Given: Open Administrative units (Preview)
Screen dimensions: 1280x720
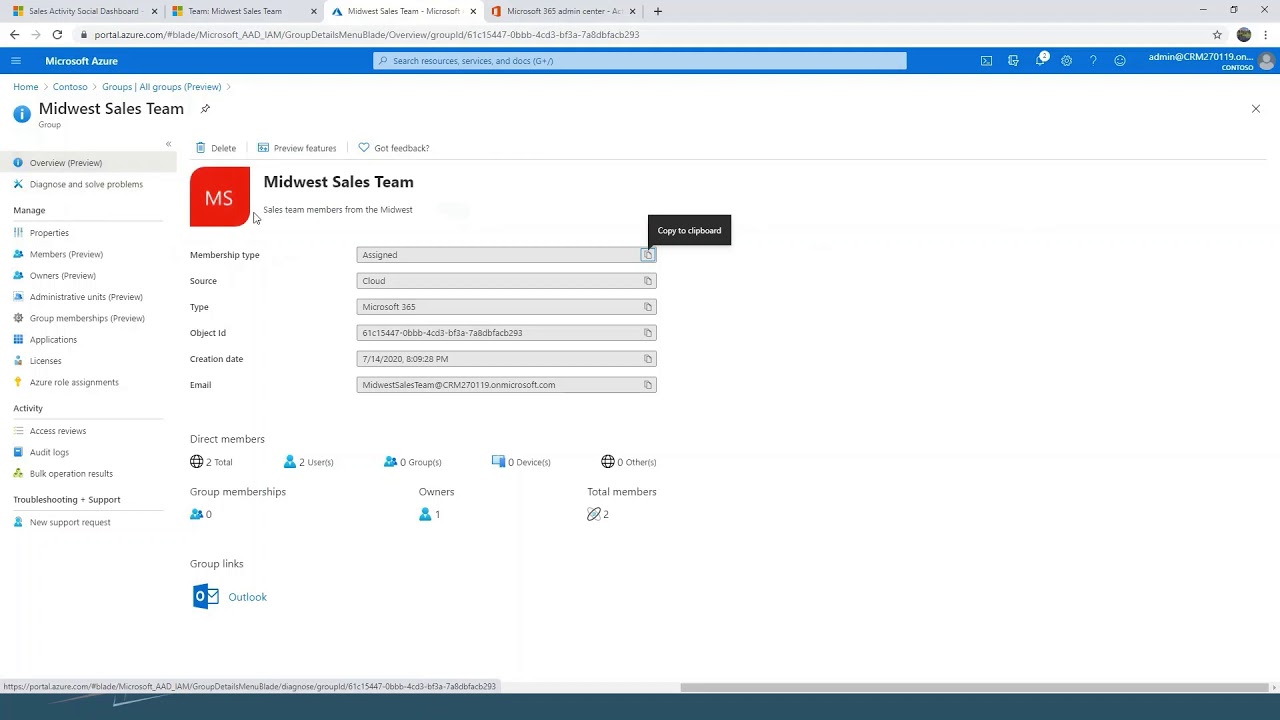Looking at the screenshot, I should pyautogui.click(x=88, y=297).
